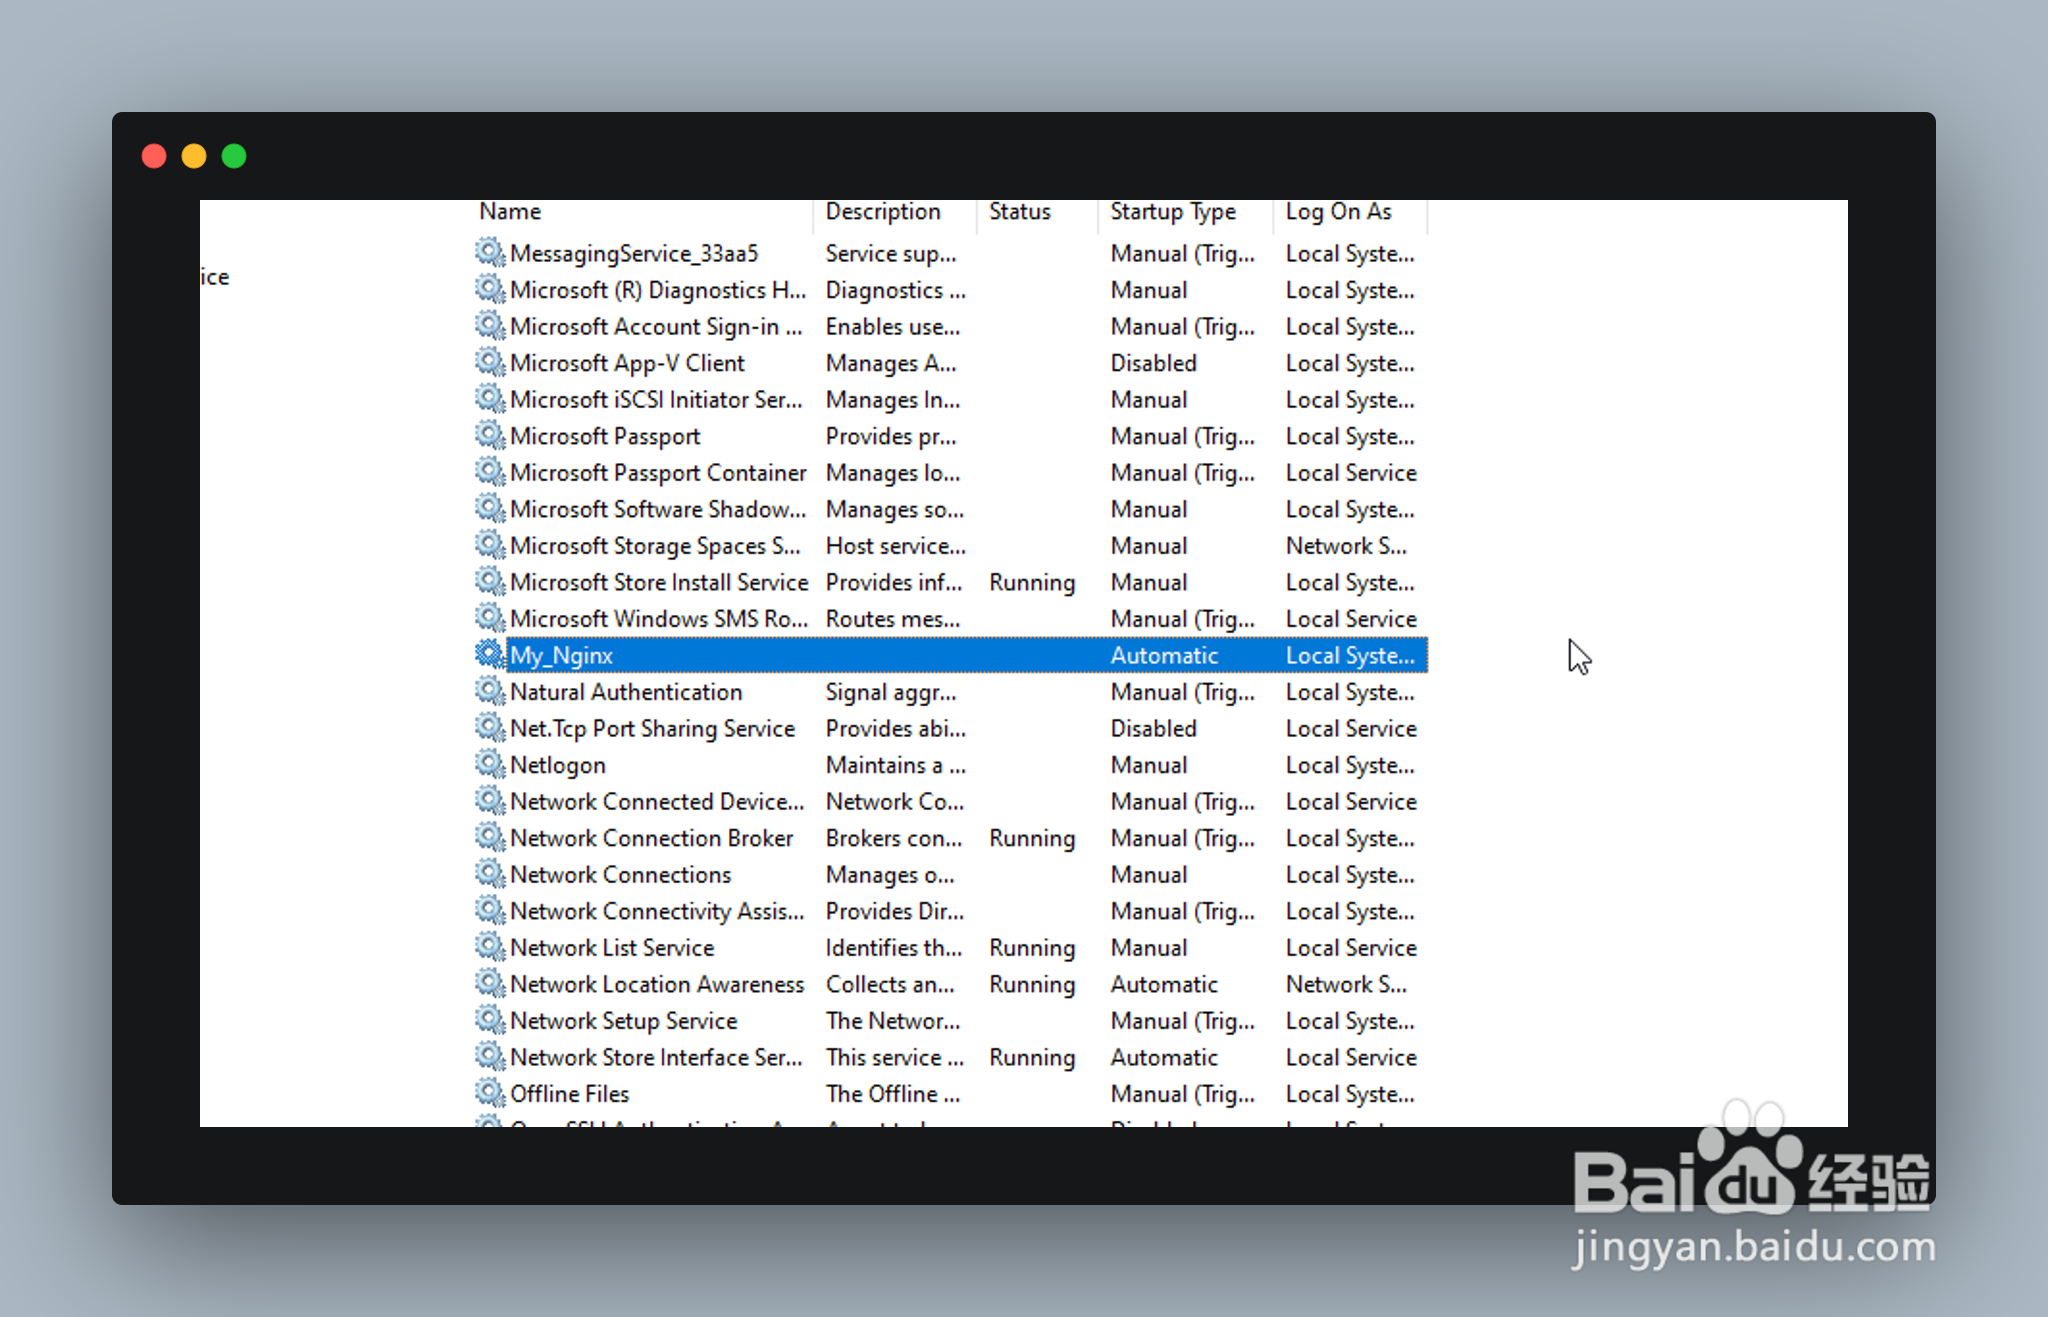Click the gear icon beside My_Nginx service

point(489,654)
